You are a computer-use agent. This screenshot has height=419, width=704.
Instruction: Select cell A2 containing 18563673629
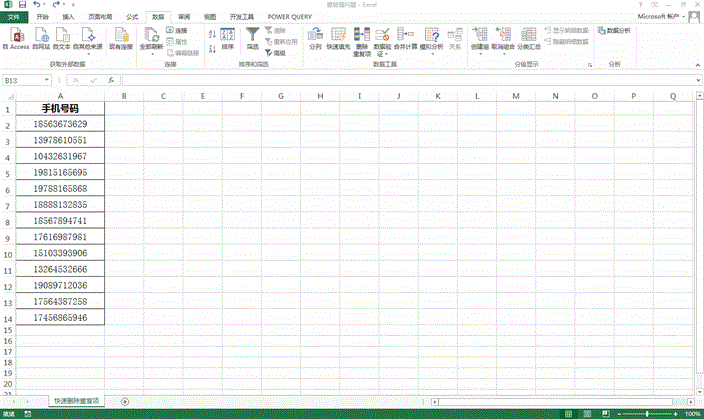click(x=60, y=124)
